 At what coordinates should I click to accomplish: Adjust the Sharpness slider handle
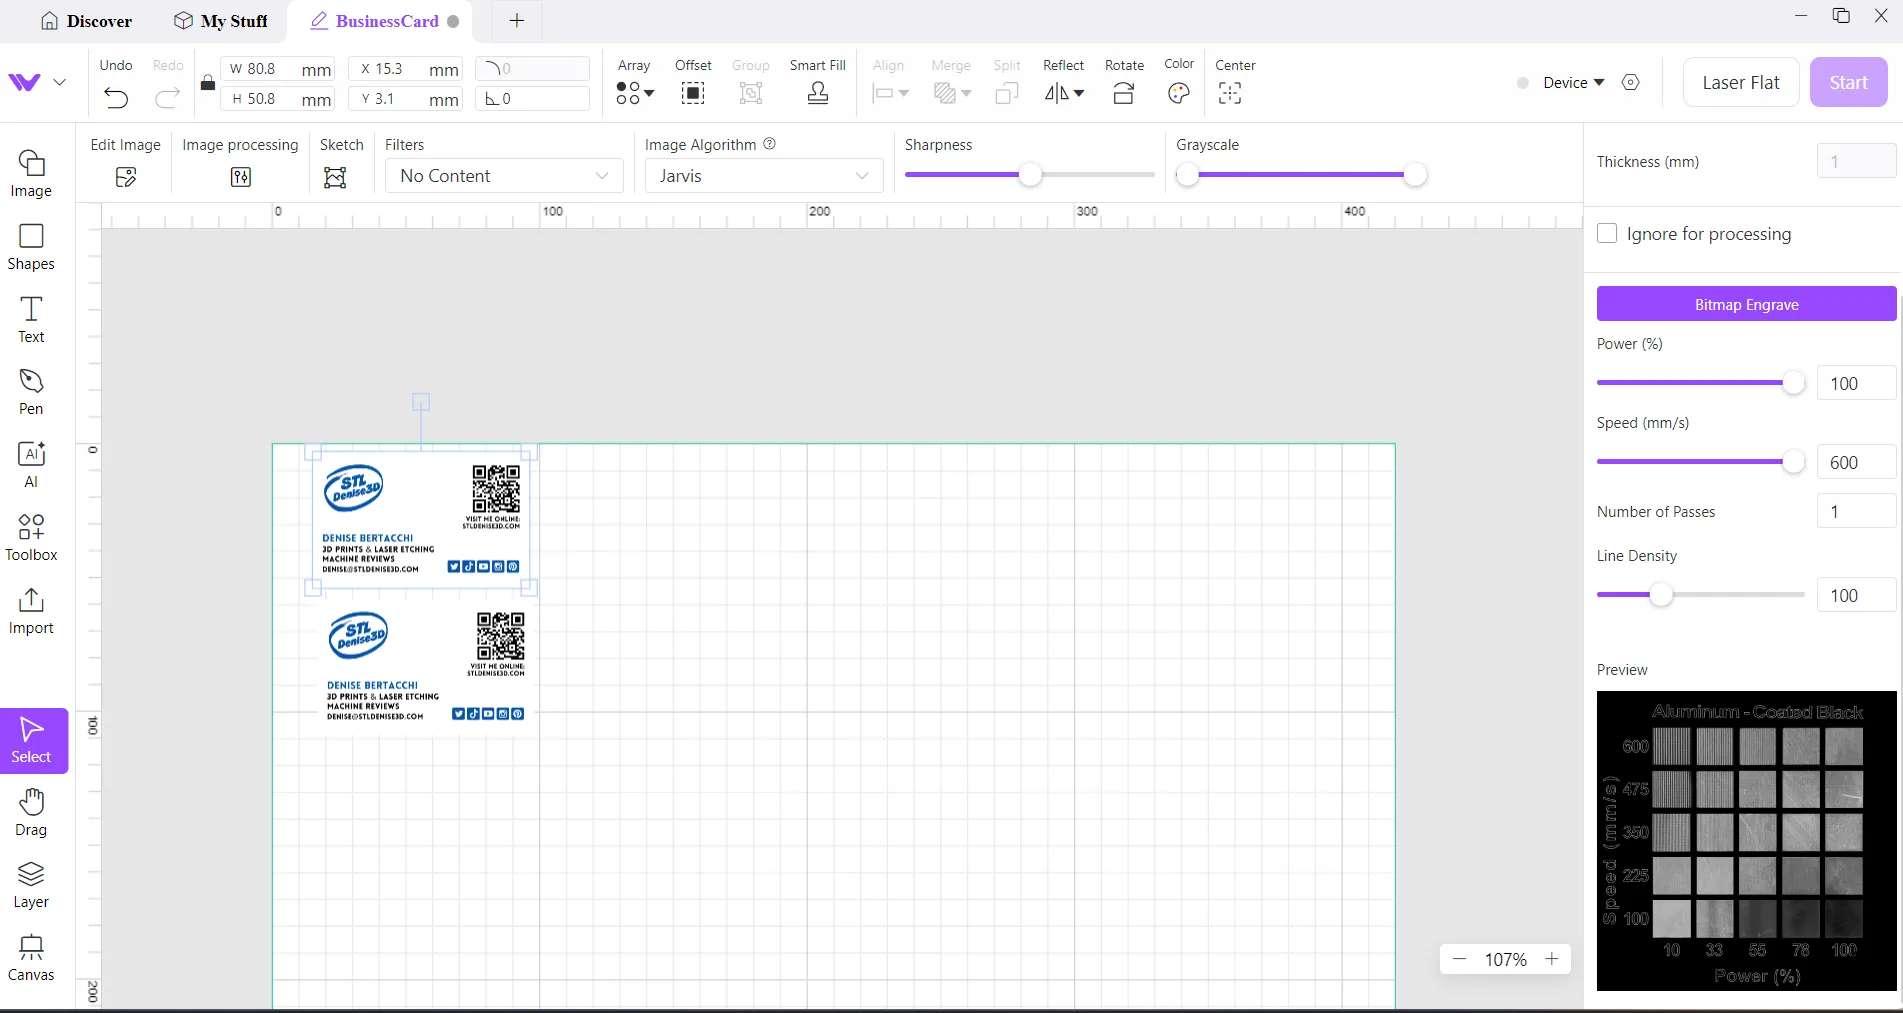(x=1029, y=175)
